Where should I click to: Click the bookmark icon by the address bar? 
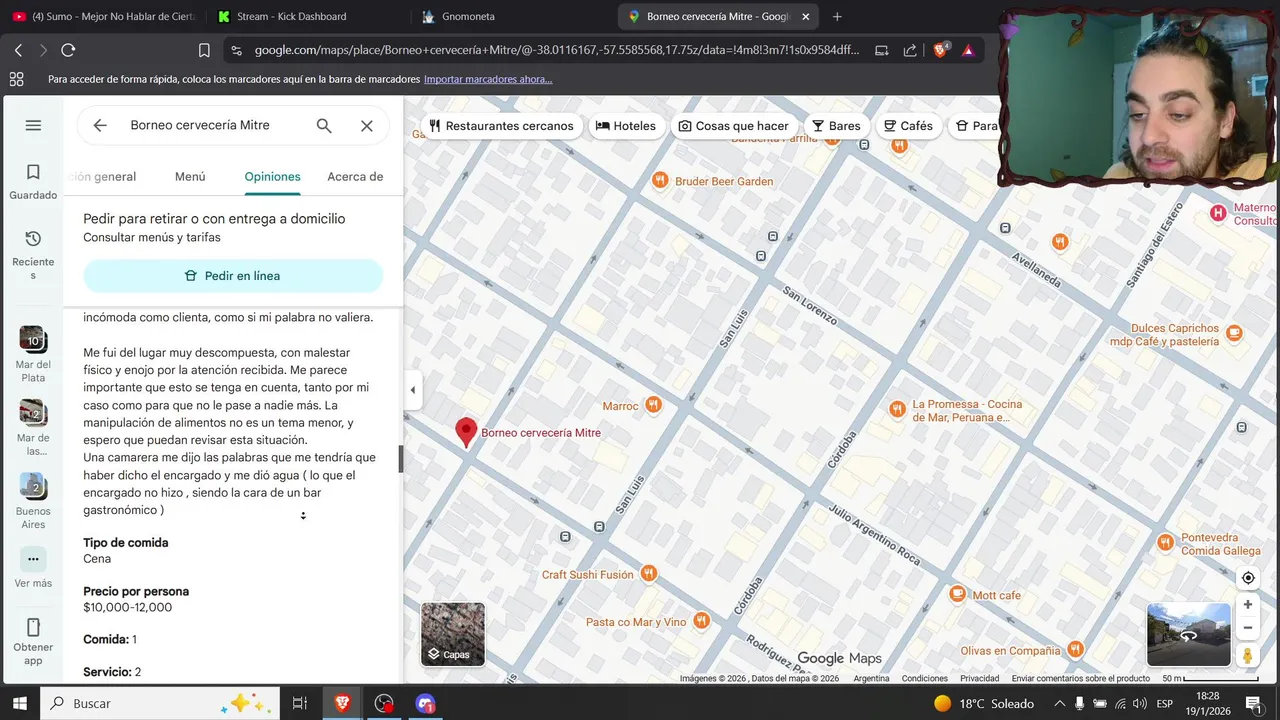coord(204,50)
